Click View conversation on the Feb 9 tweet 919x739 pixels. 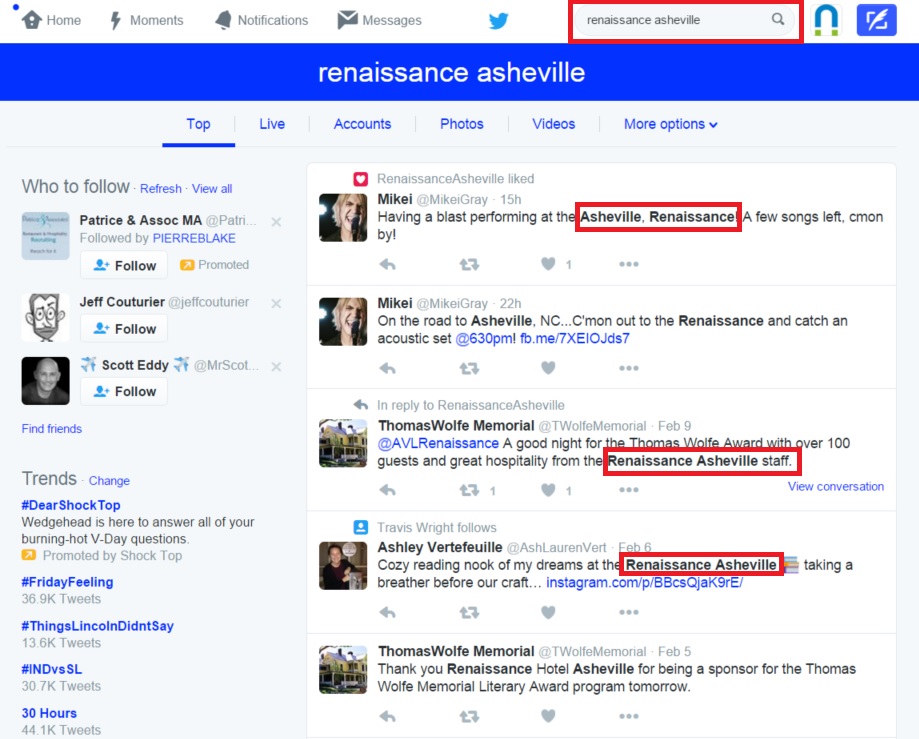click(x=836, y=486)
